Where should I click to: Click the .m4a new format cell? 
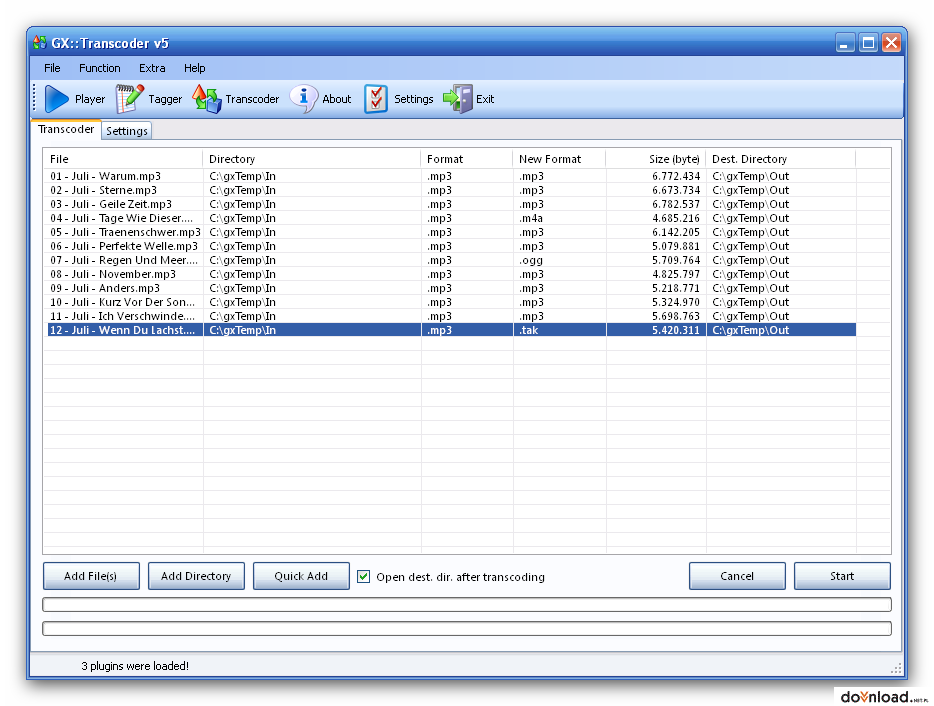531,218
